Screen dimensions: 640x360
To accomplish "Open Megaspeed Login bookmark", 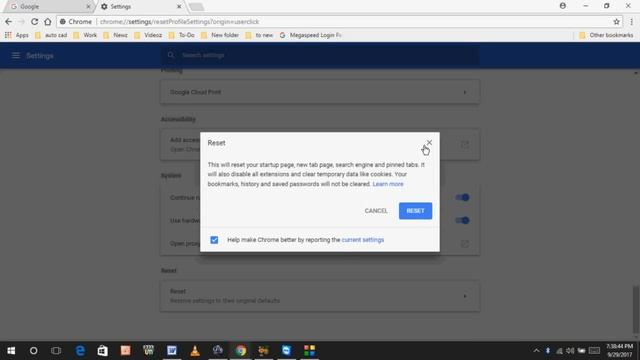I will coord(311,35).
